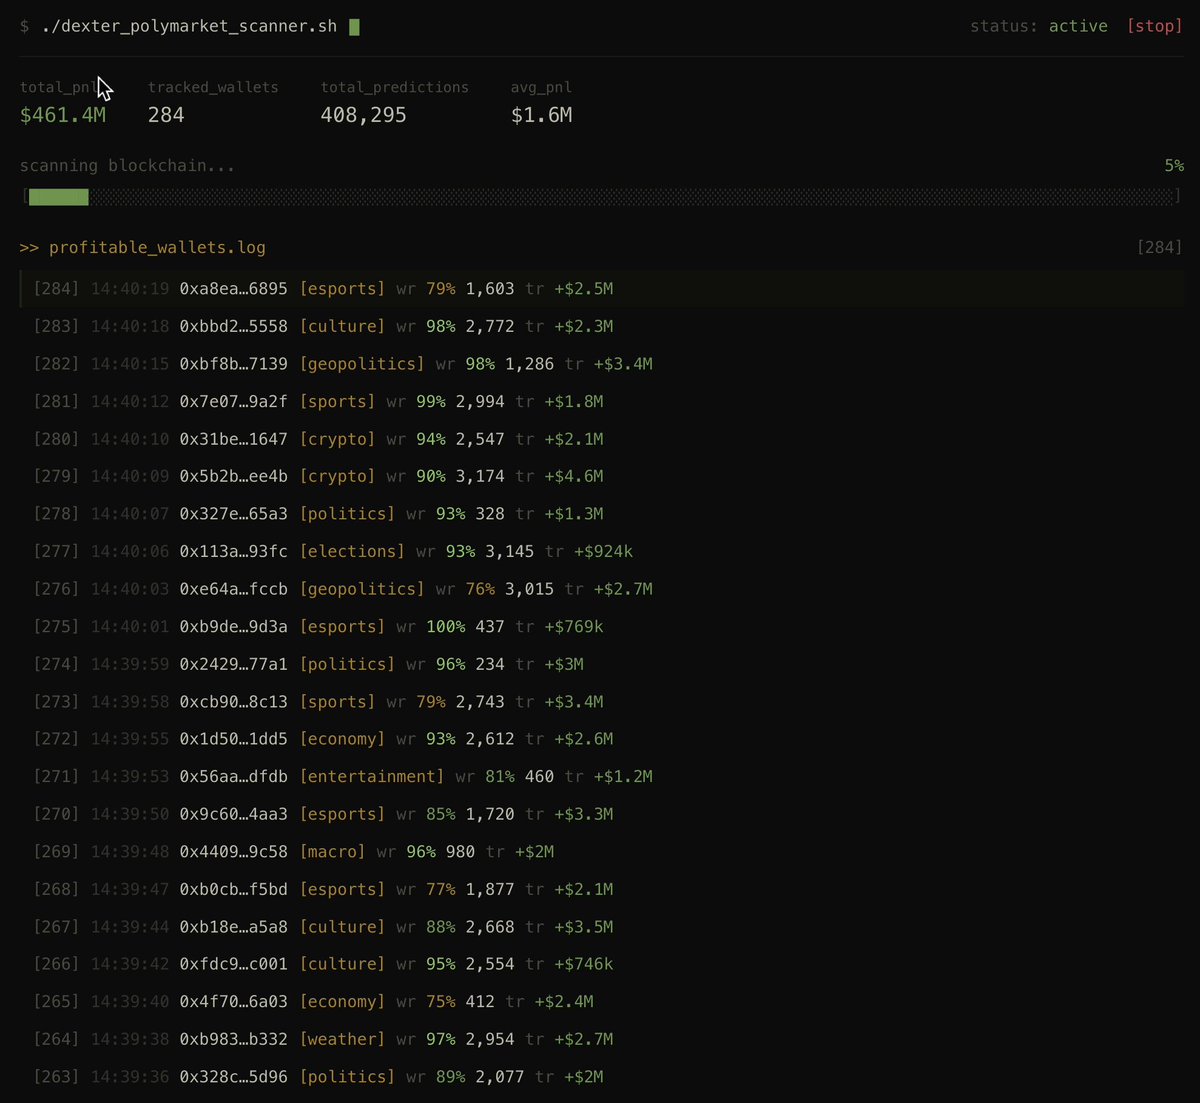Image resolution: width=1200 pixels, height=1103 pixels.
Task: Select wallet address 0xcb90…8c13
Action: point(234,702)
